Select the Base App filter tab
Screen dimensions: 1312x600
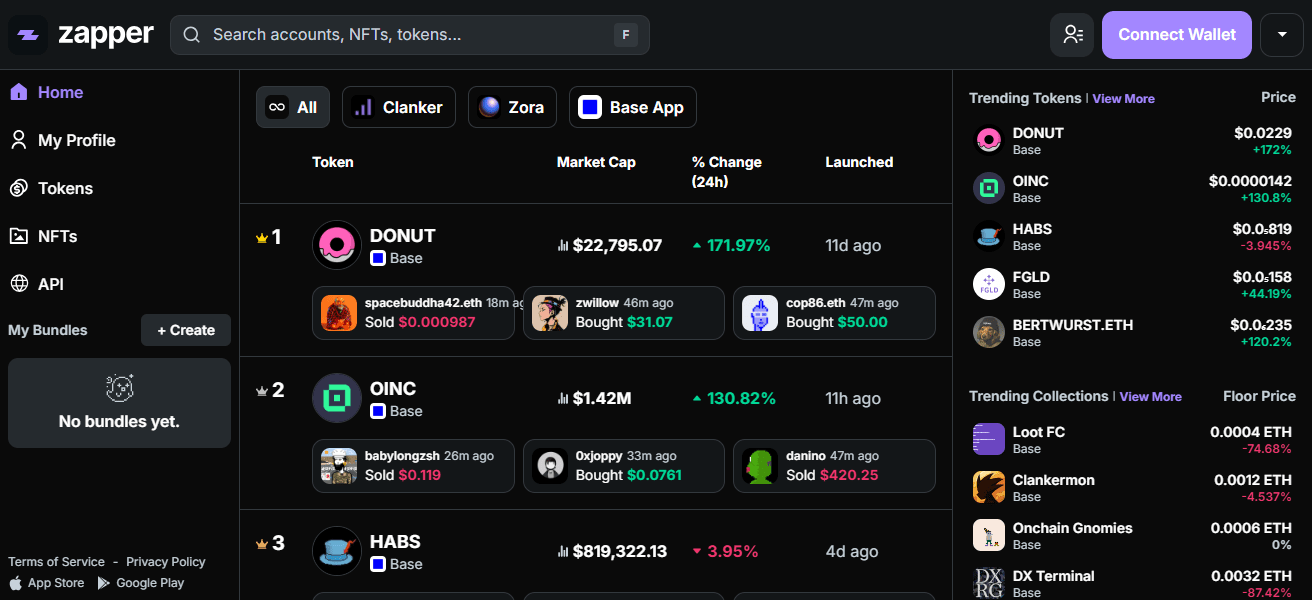[x=633, y=107]
